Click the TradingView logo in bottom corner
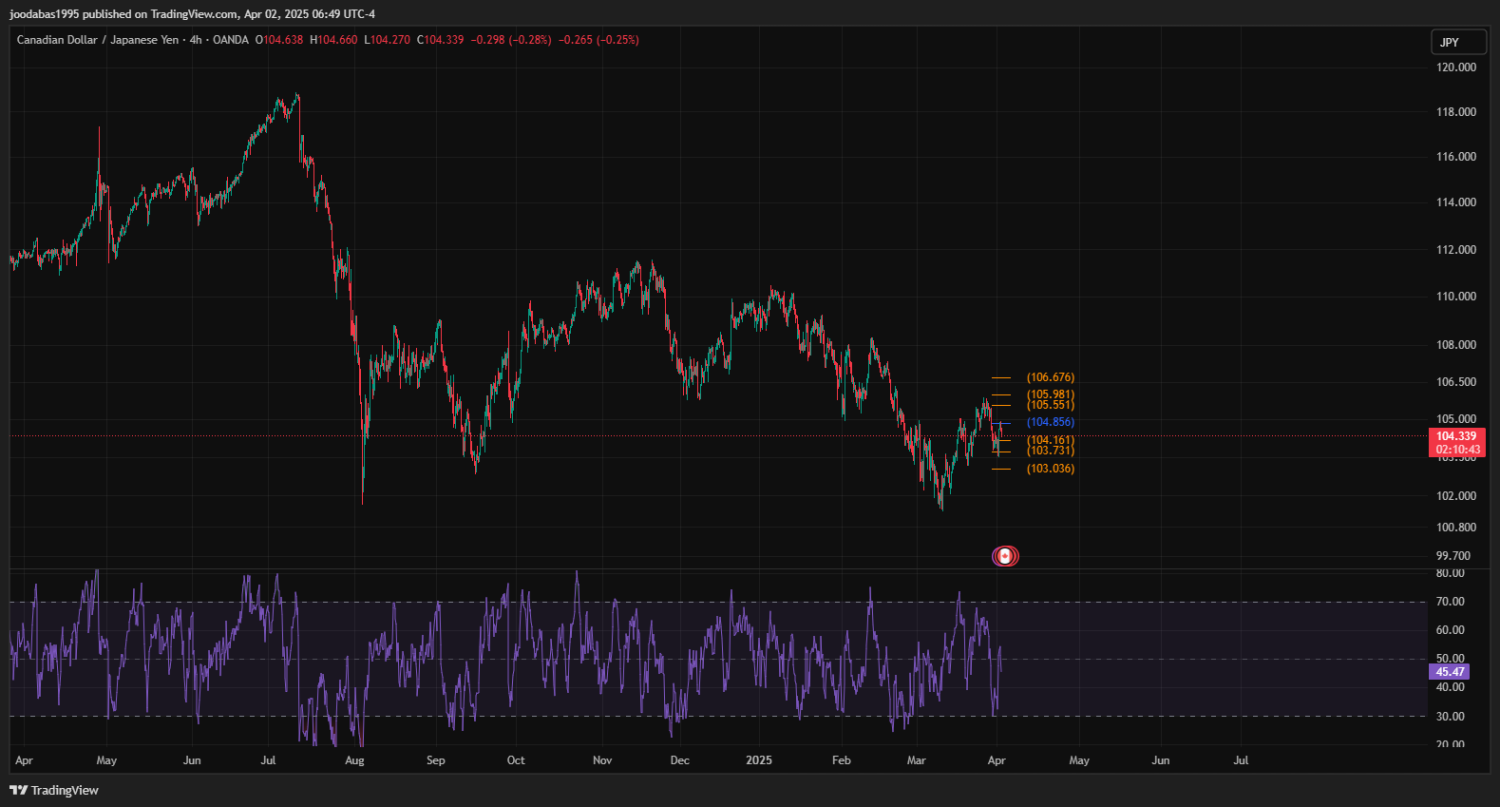The image size is (1500, 807). (x=55, y=790)
